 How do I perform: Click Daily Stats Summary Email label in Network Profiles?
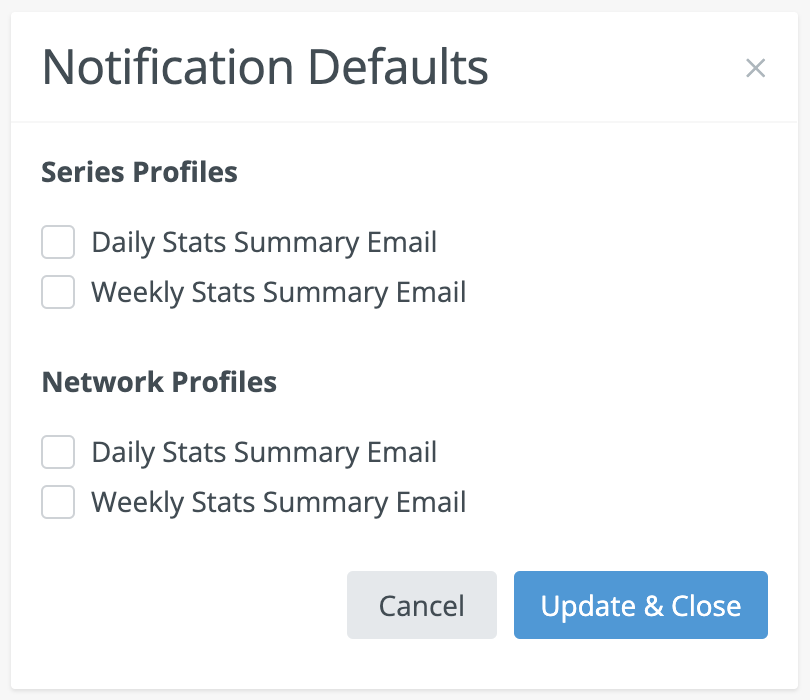(x=264, y=452)
